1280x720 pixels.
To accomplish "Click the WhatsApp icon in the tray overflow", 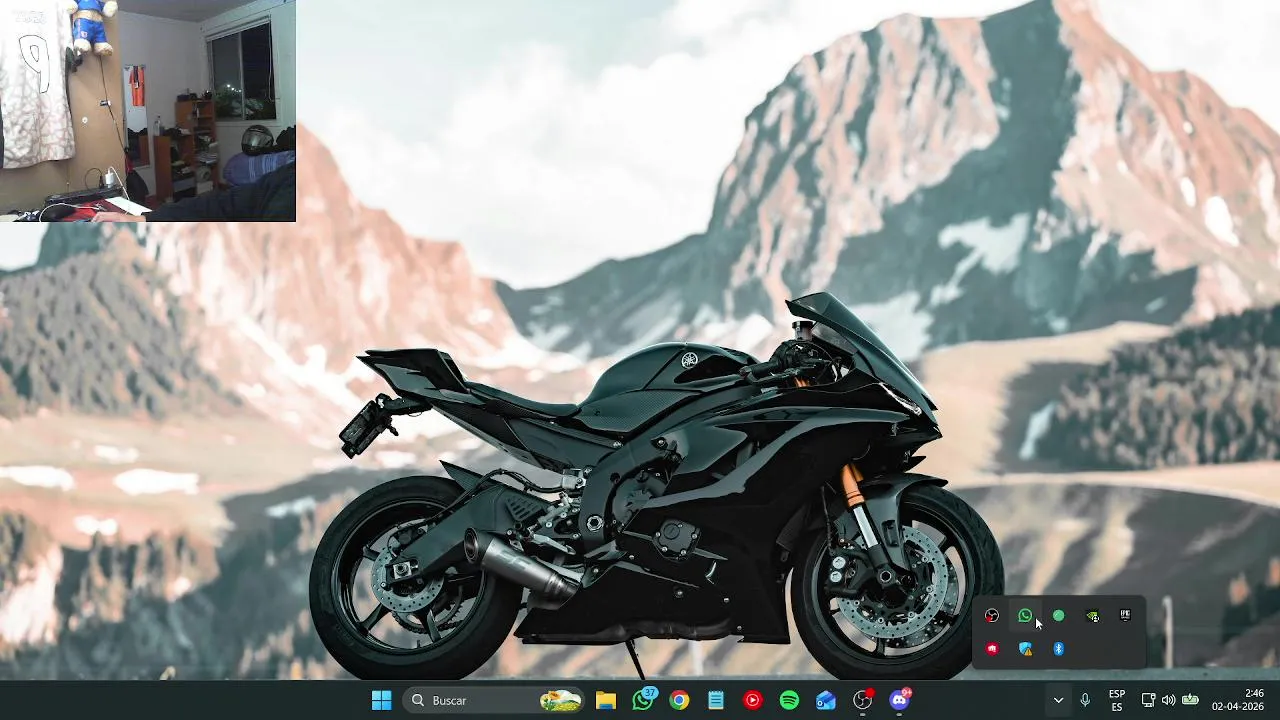I will (x=1025, y=616).
